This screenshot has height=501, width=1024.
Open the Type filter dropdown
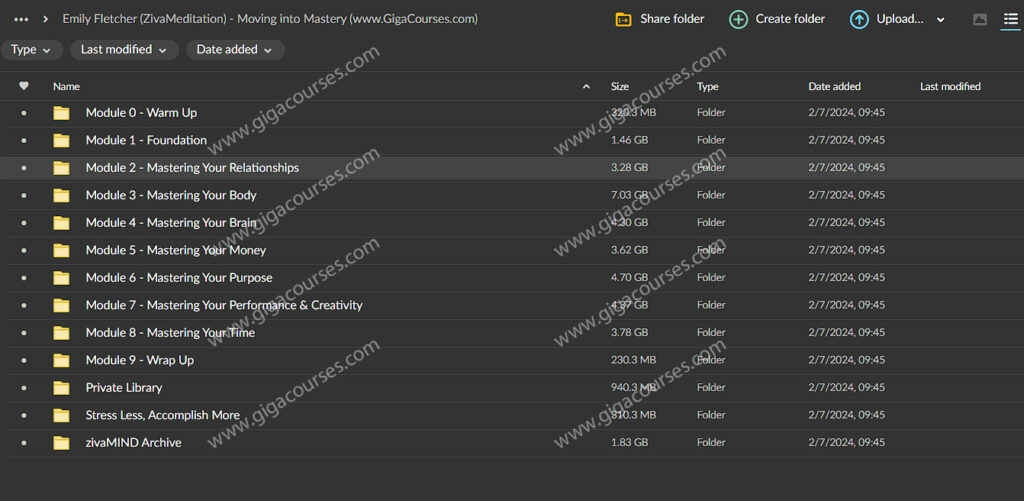[x=32, y=50]
